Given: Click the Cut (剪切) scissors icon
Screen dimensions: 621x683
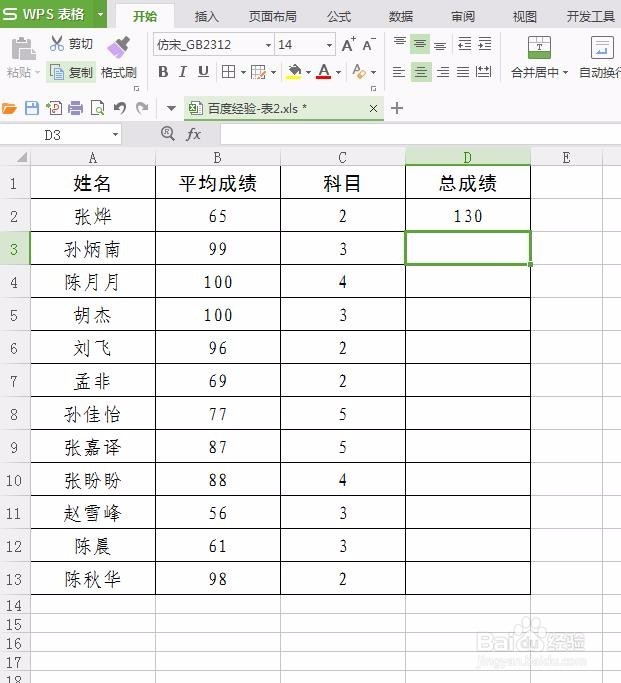Looking at the screenshot, I should [57, 43].
